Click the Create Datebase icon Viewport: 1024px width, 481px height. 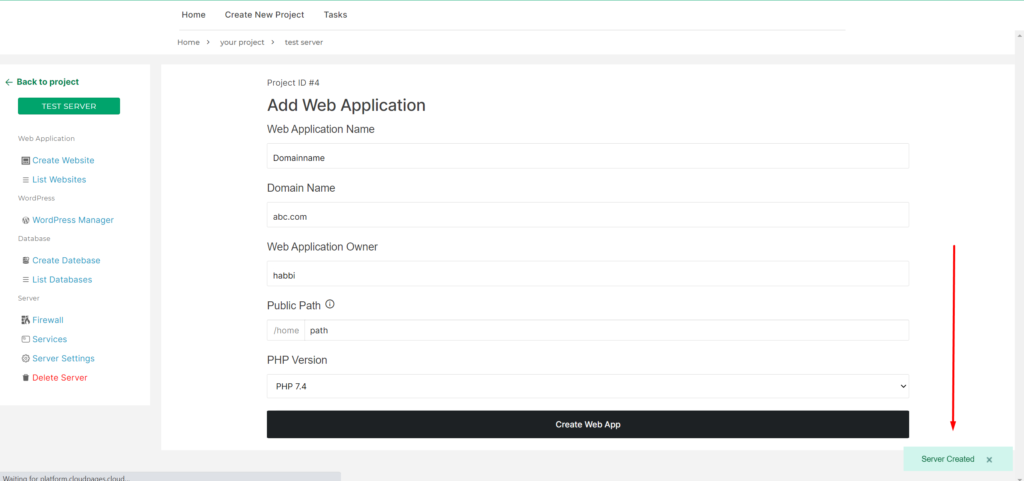[x=25, y=260]
